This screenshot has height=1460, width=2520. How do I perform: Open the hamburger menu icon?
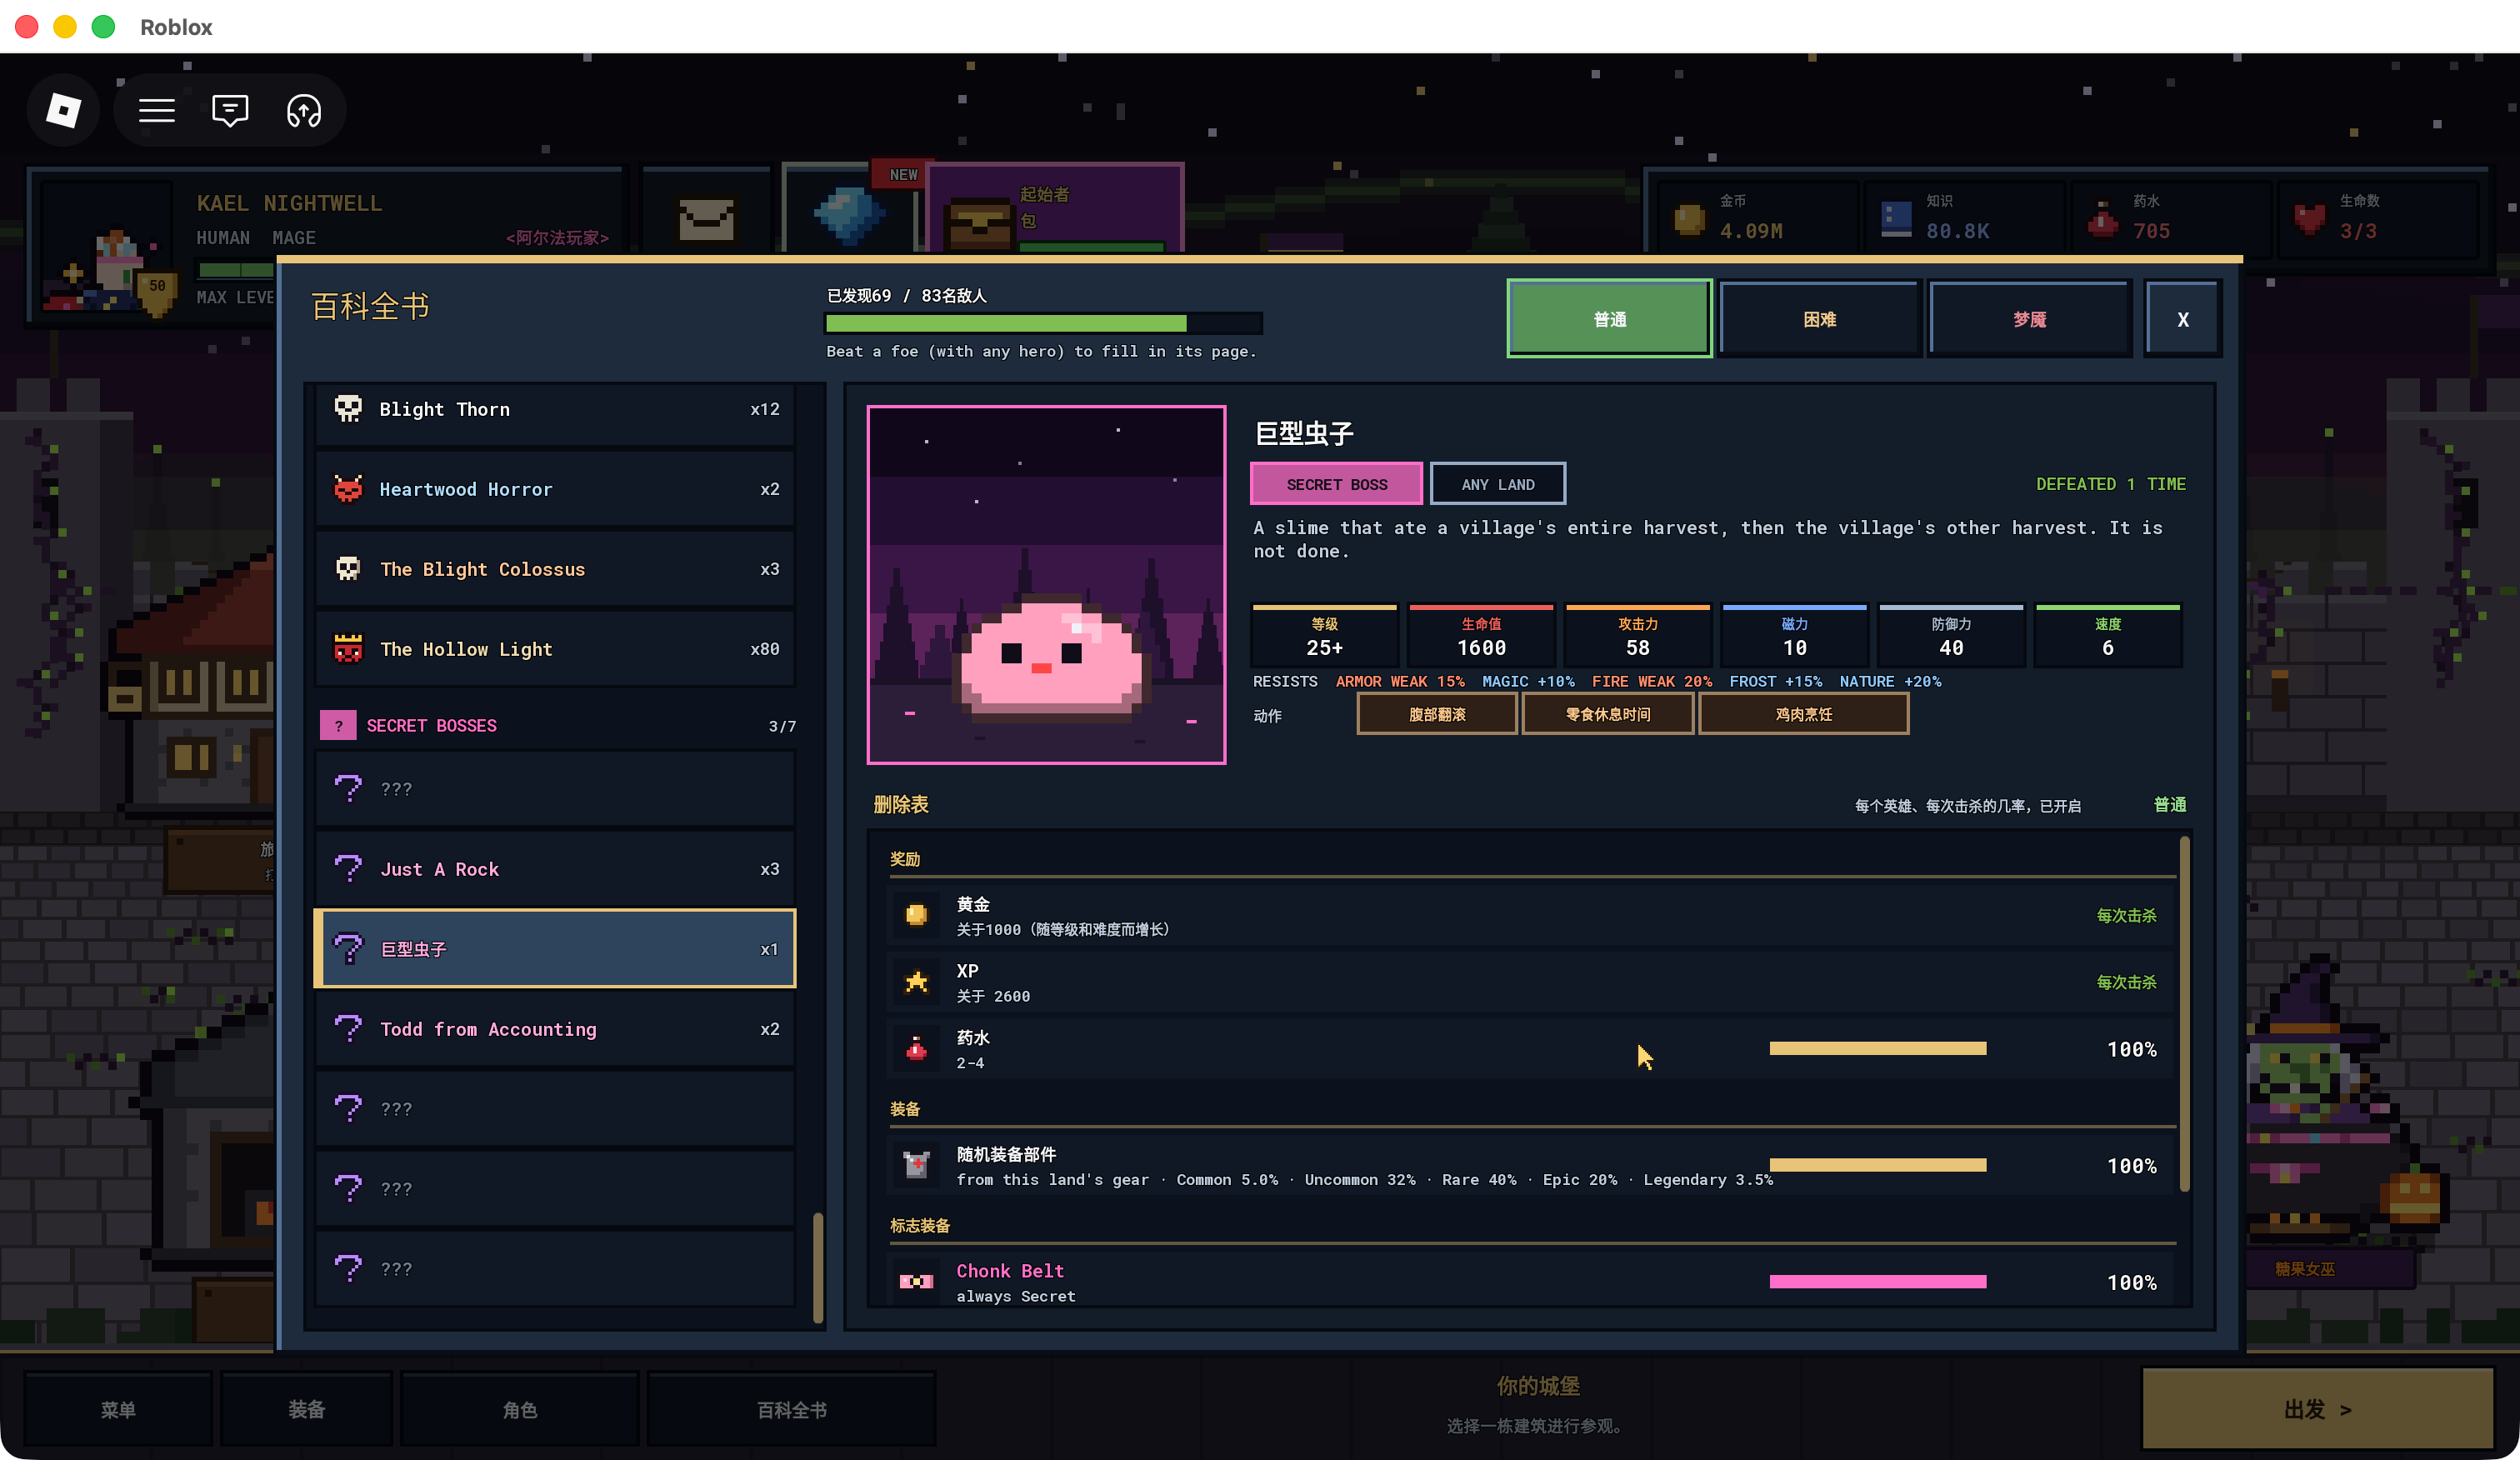pyautogui.click(x=157, y=110)
